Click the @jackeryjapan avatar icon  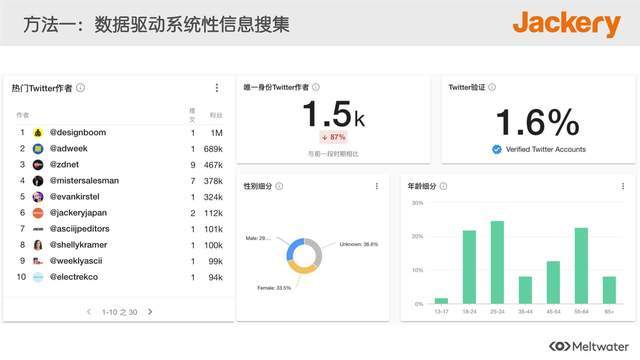pos(38,213)
